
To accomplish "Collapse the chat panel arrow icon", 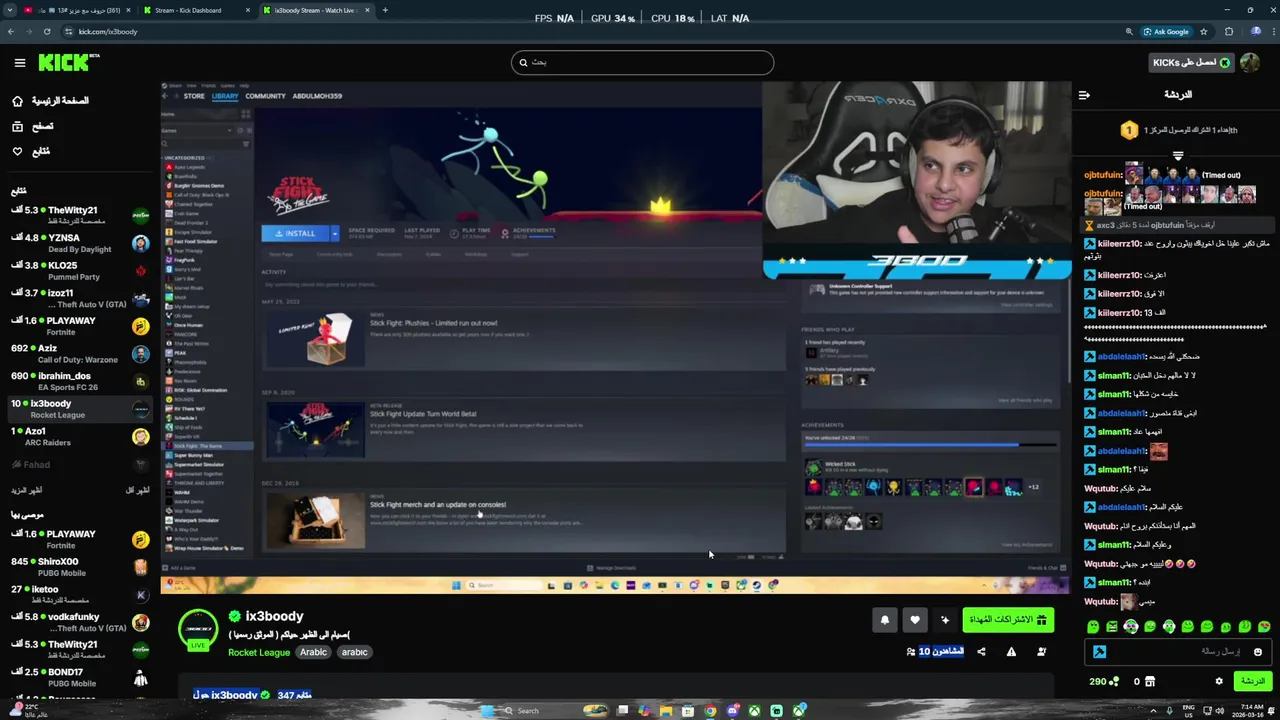I will [1084, 95].
